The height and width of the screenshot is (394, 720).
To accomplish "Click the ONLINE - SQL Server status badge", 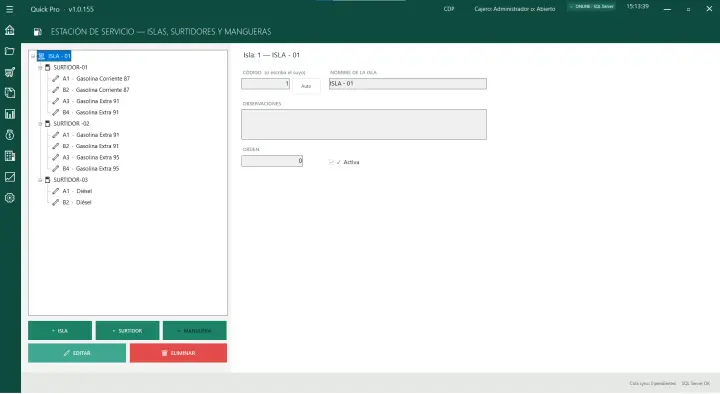I will 592,6.
